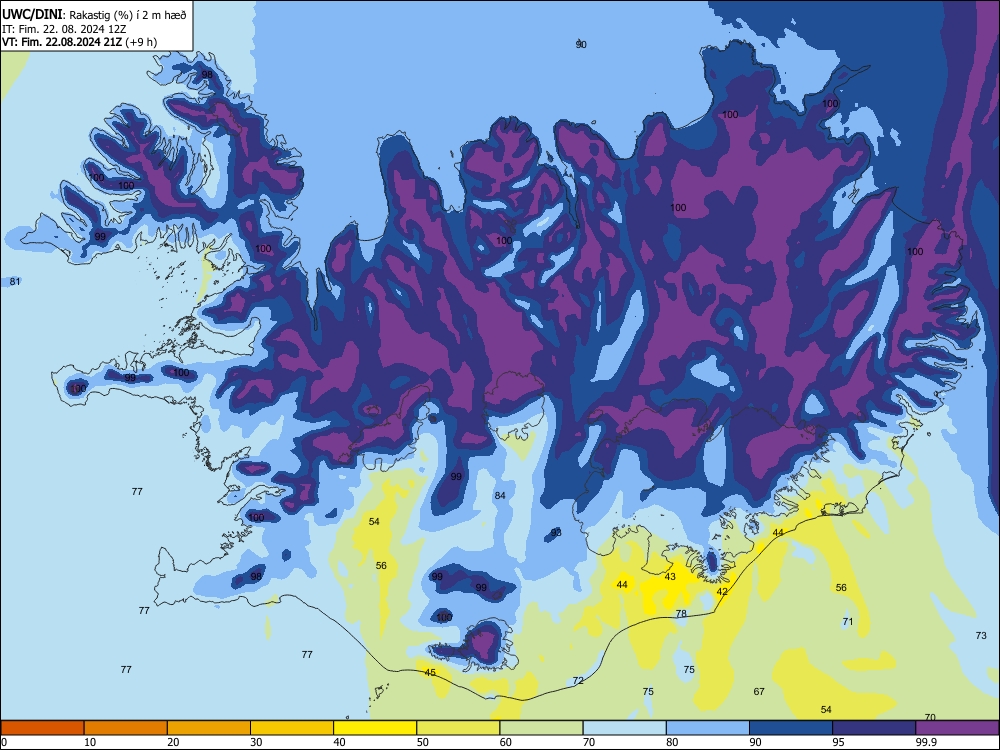Viewport: 1000px width, 750px height.
Task: Click the UWC/DINI title text
Action: tap(32, 15)
